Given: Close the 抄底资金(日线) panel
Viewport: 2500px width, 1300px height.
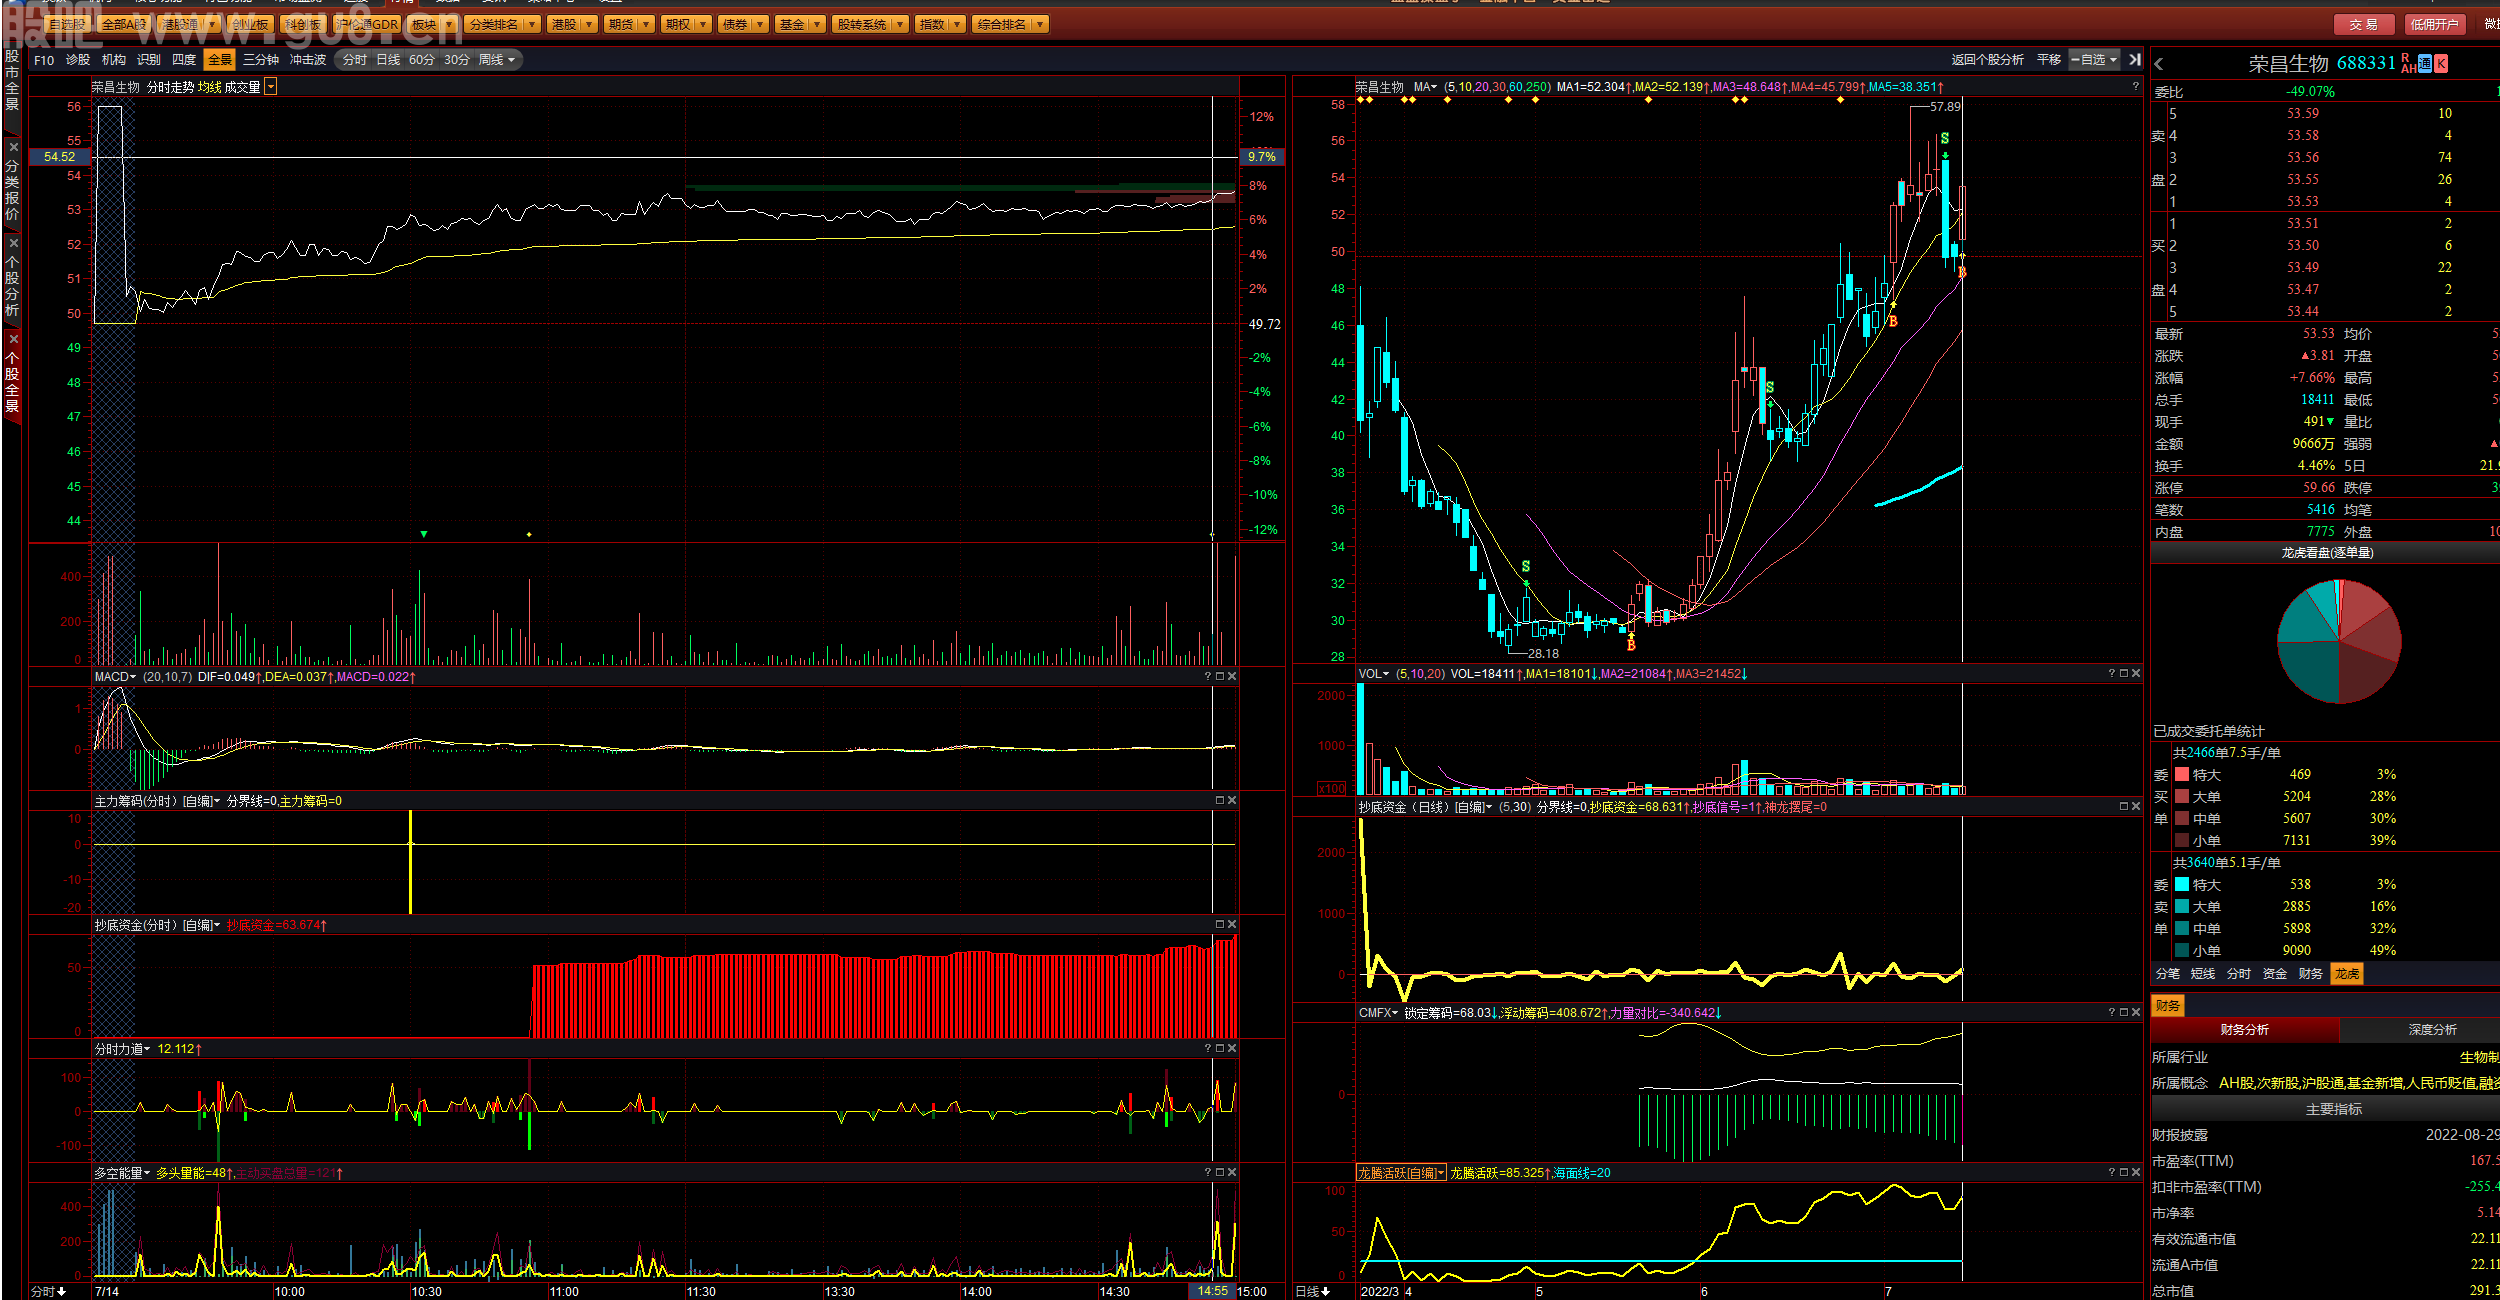Looking at the screenshot, I should click(x=2136, y=807).
